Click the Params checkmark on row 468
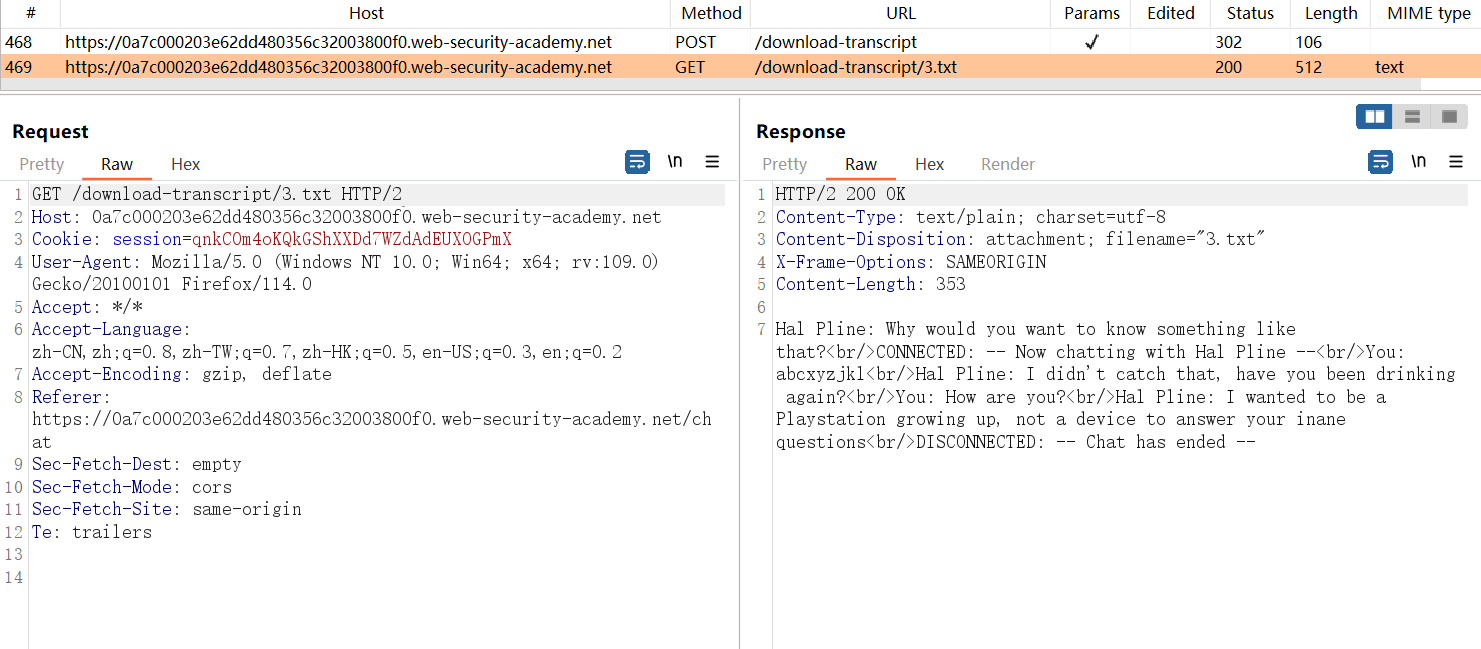Screen dimensions: 1481x649 click(x=1091, y=42)
